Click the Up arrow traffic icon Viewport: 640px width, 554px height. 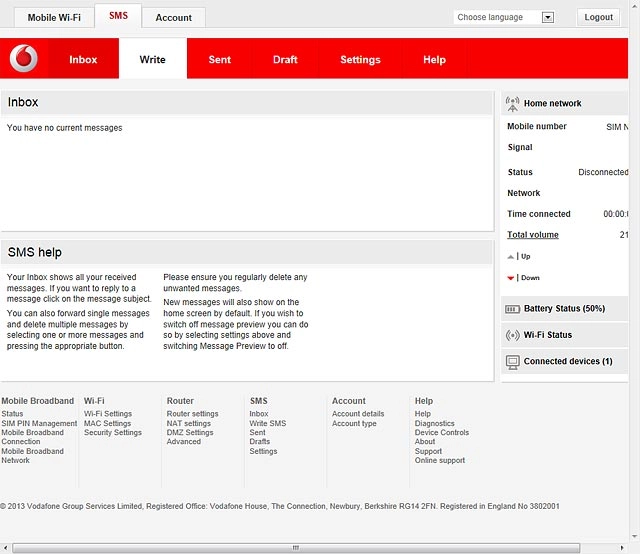coord(510,257)
